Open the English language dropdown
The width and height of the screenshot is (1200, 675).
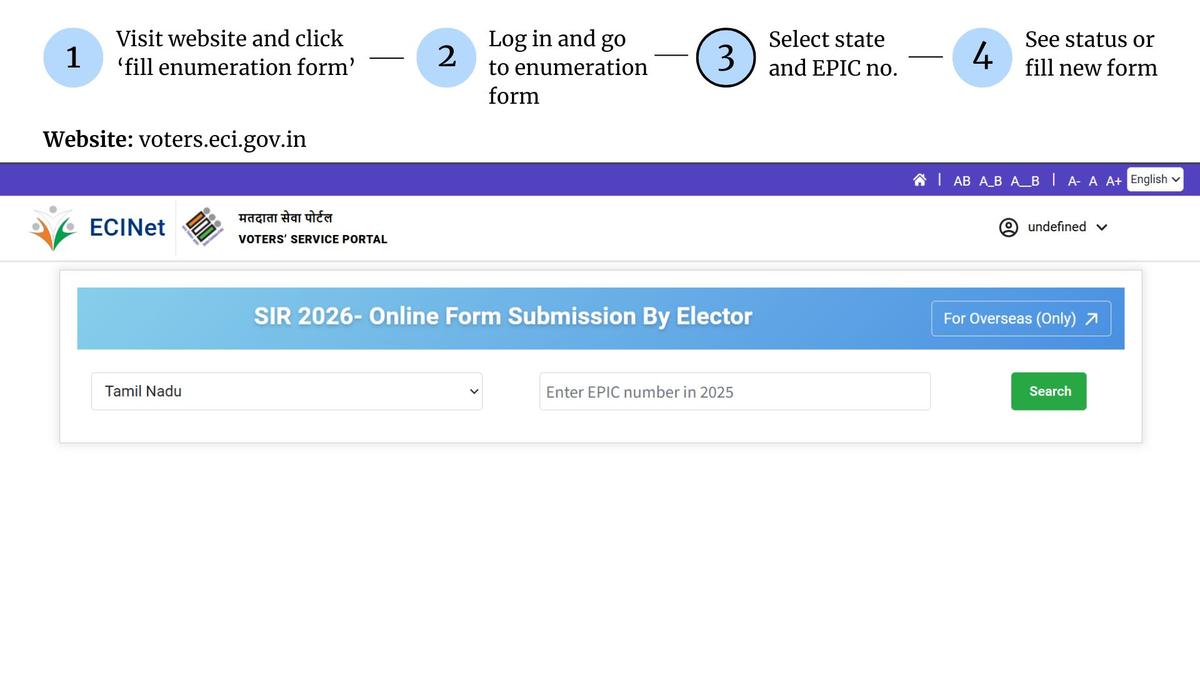pyautogui.click(x=1155, y=180)
